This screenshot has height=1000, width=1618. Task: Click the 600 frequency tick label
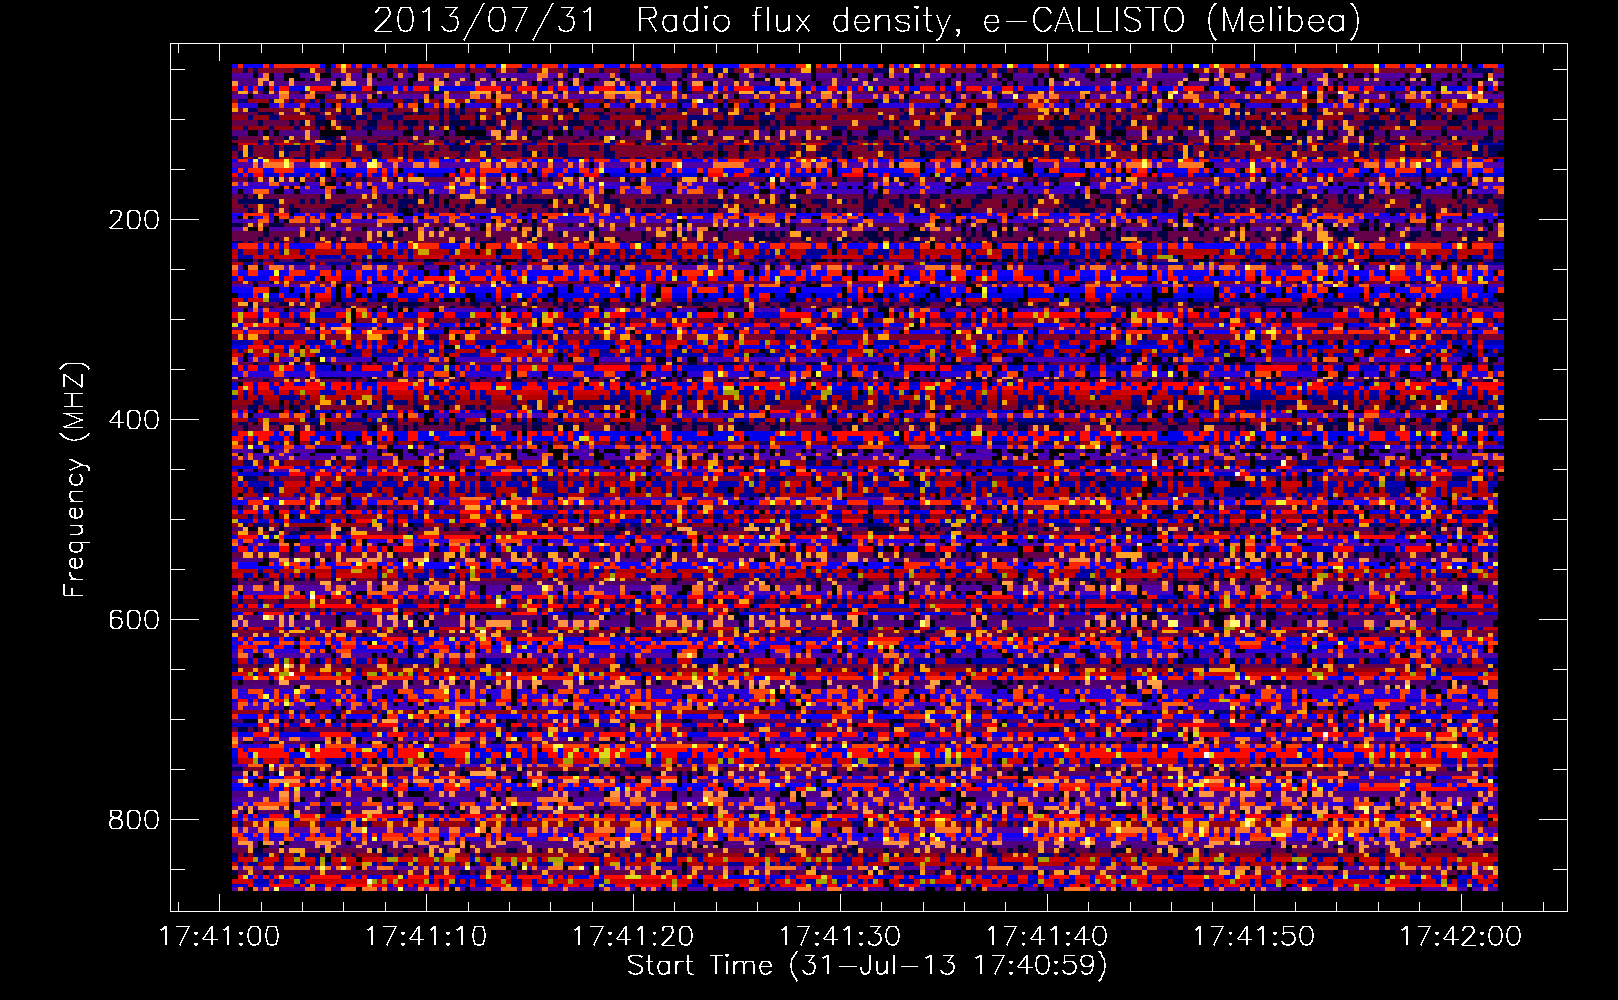pyautogui.click(x=134, y=620)
